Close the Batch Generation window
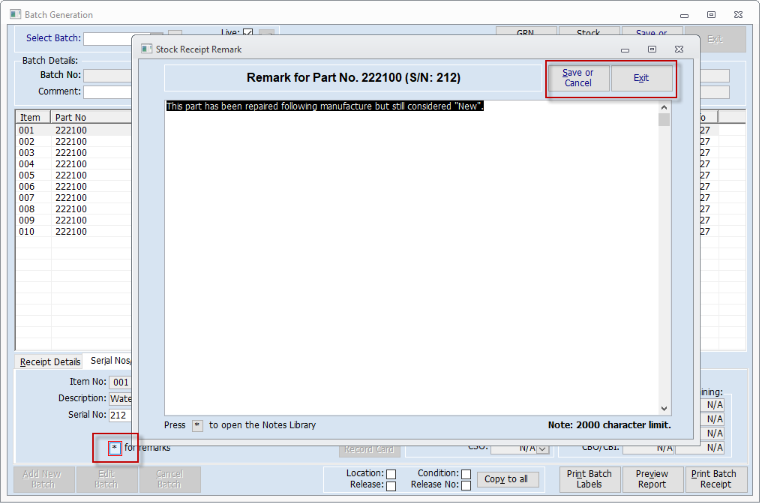 tap(738, 15)
